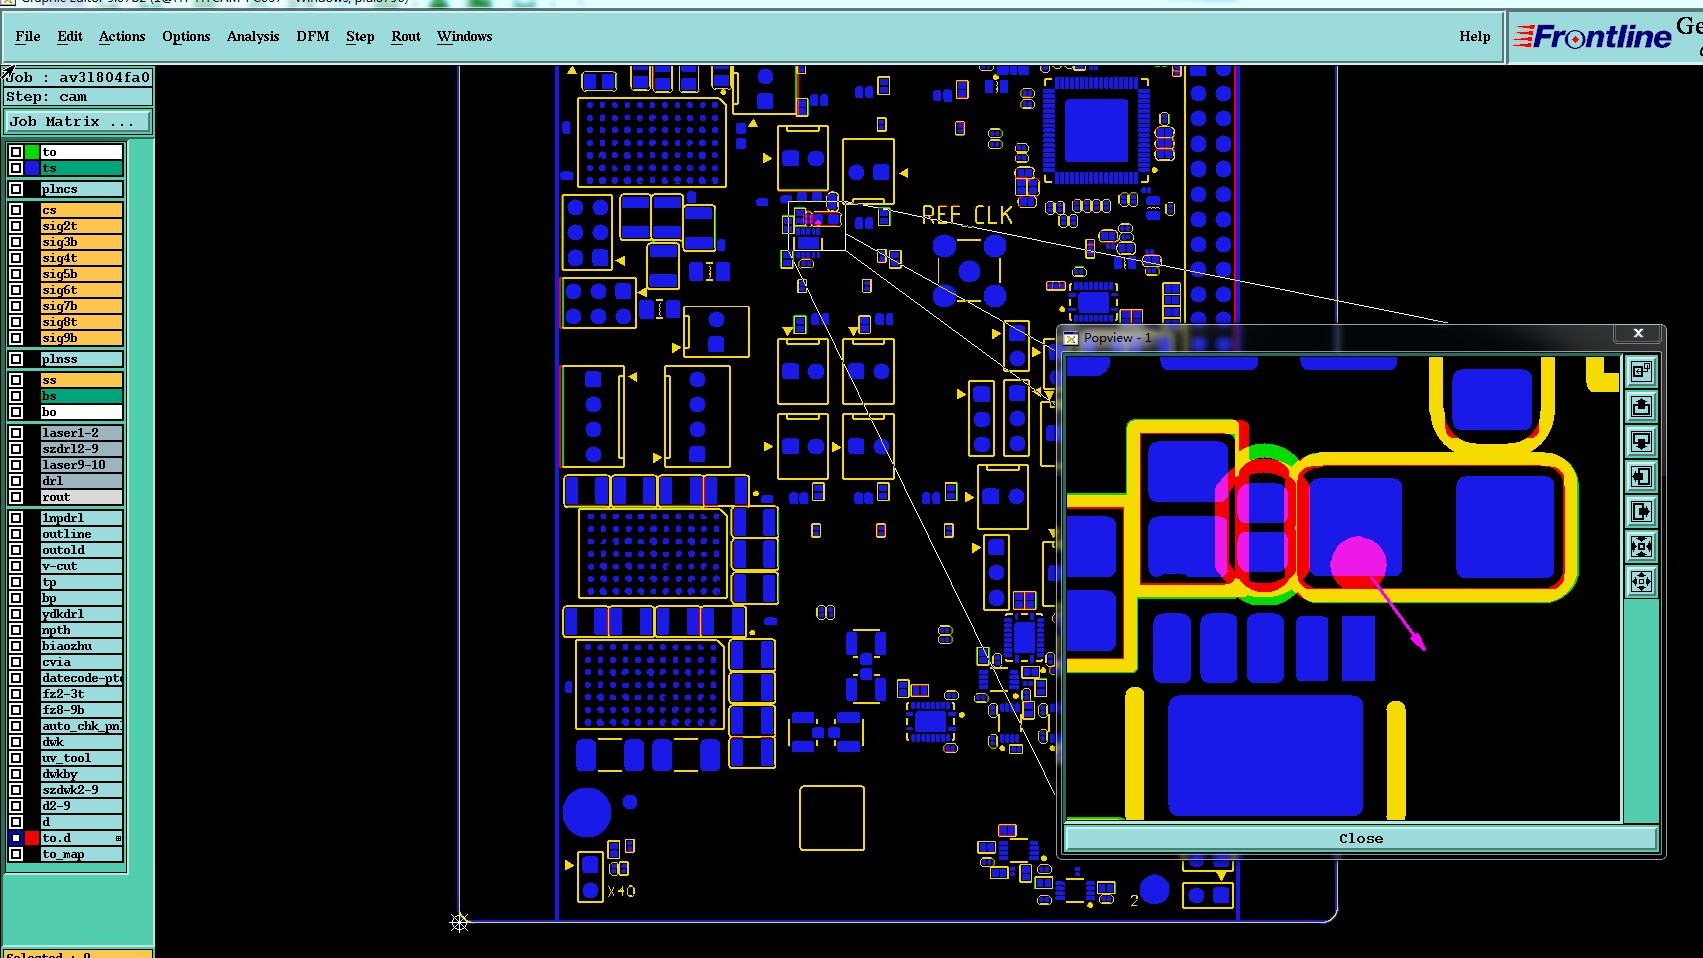This screenshot has height=958, width=1703.
Task: Click the top Popview toolbar icon
Action: (x=1641, y=372)
